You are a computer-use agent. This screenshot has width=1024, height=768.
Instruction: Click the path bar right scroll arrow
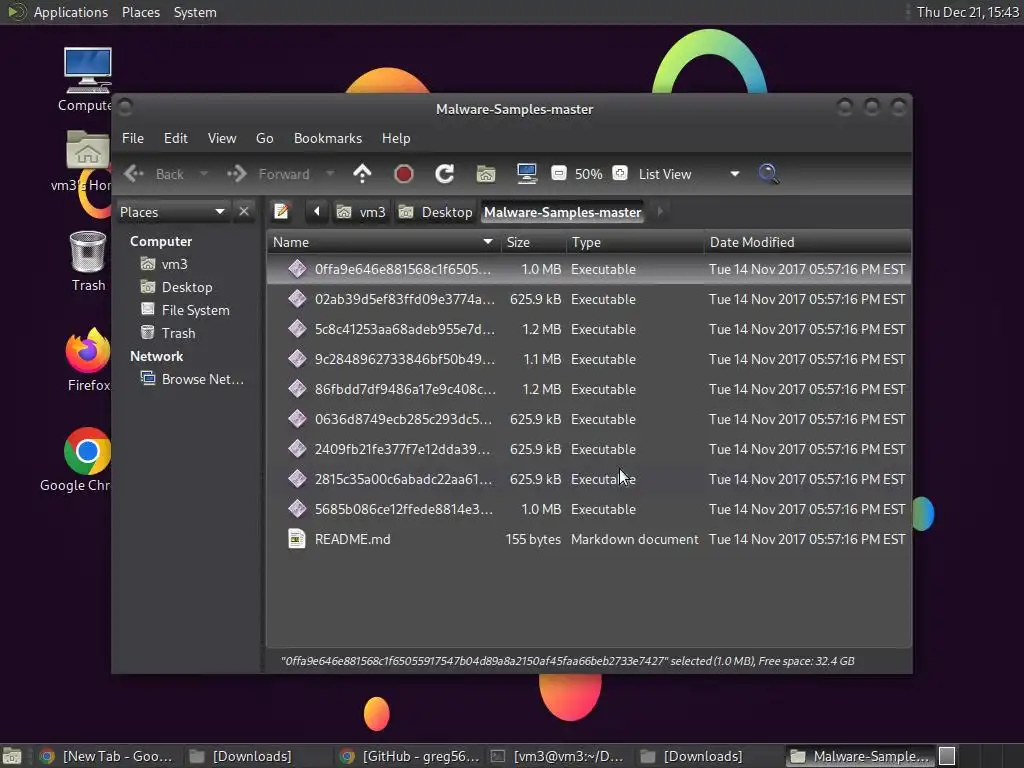(660, 212)
